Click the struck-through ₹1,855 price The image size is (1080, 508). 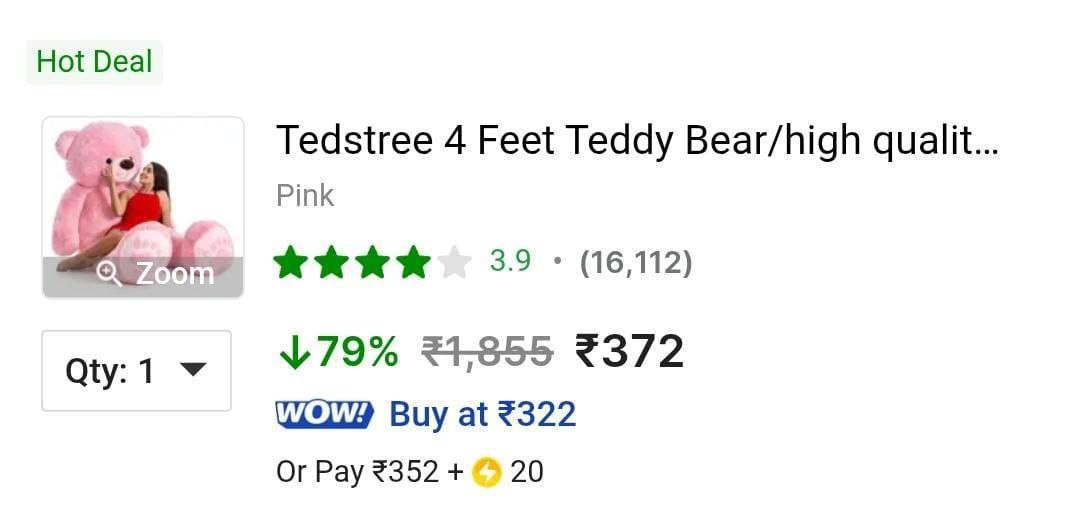point(487,351)
